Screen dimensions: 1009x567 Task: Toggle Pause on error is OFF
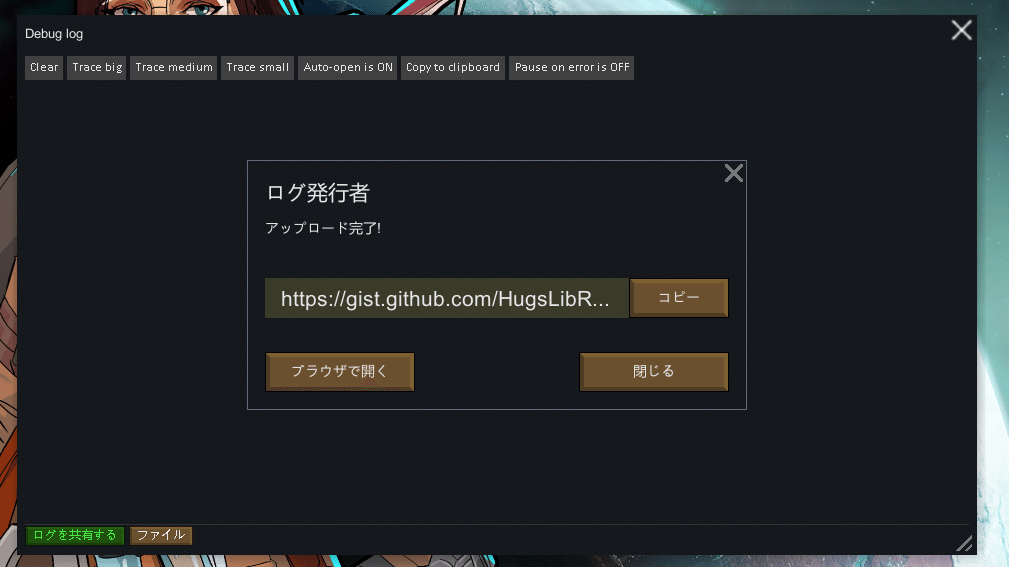pyautogui.click(x=571, y=68)
